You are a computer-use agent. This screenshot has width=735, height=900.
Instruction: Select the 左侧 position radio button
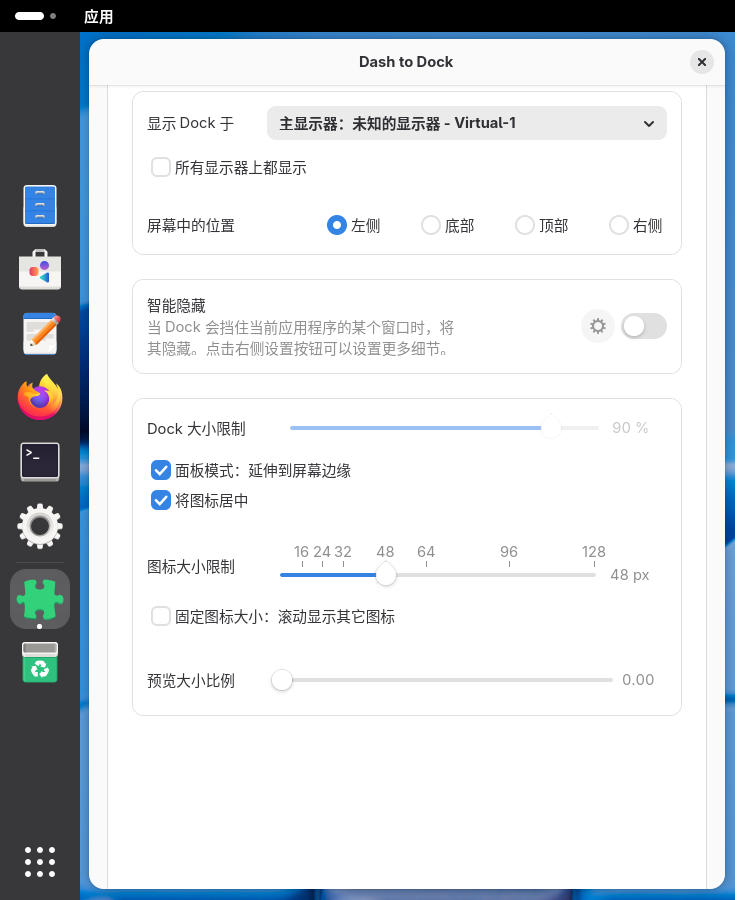pos(337,226)
